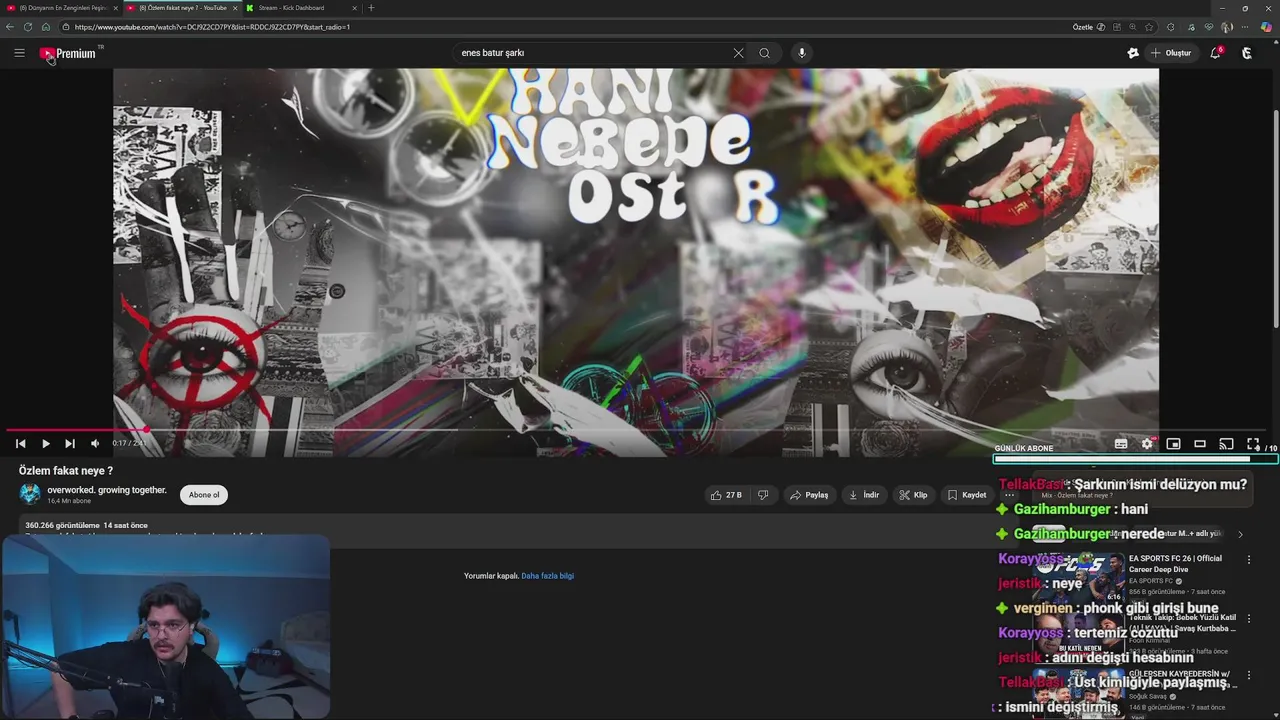This screenshot has width=1280, height=720.
Task: Select the Özlem fakat neye YouTube tab
Action: tap(181, 8)
